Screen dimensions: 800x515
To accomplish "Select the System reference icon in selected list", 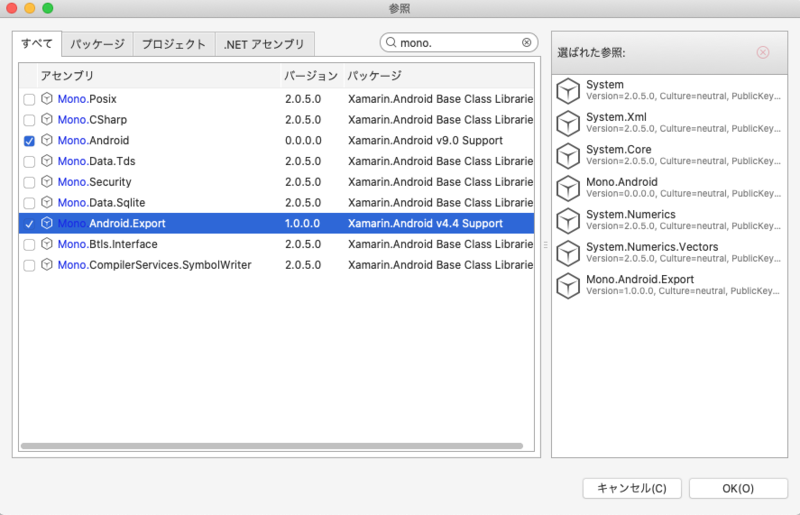I will pyautogui.click(x=568, y=91).
